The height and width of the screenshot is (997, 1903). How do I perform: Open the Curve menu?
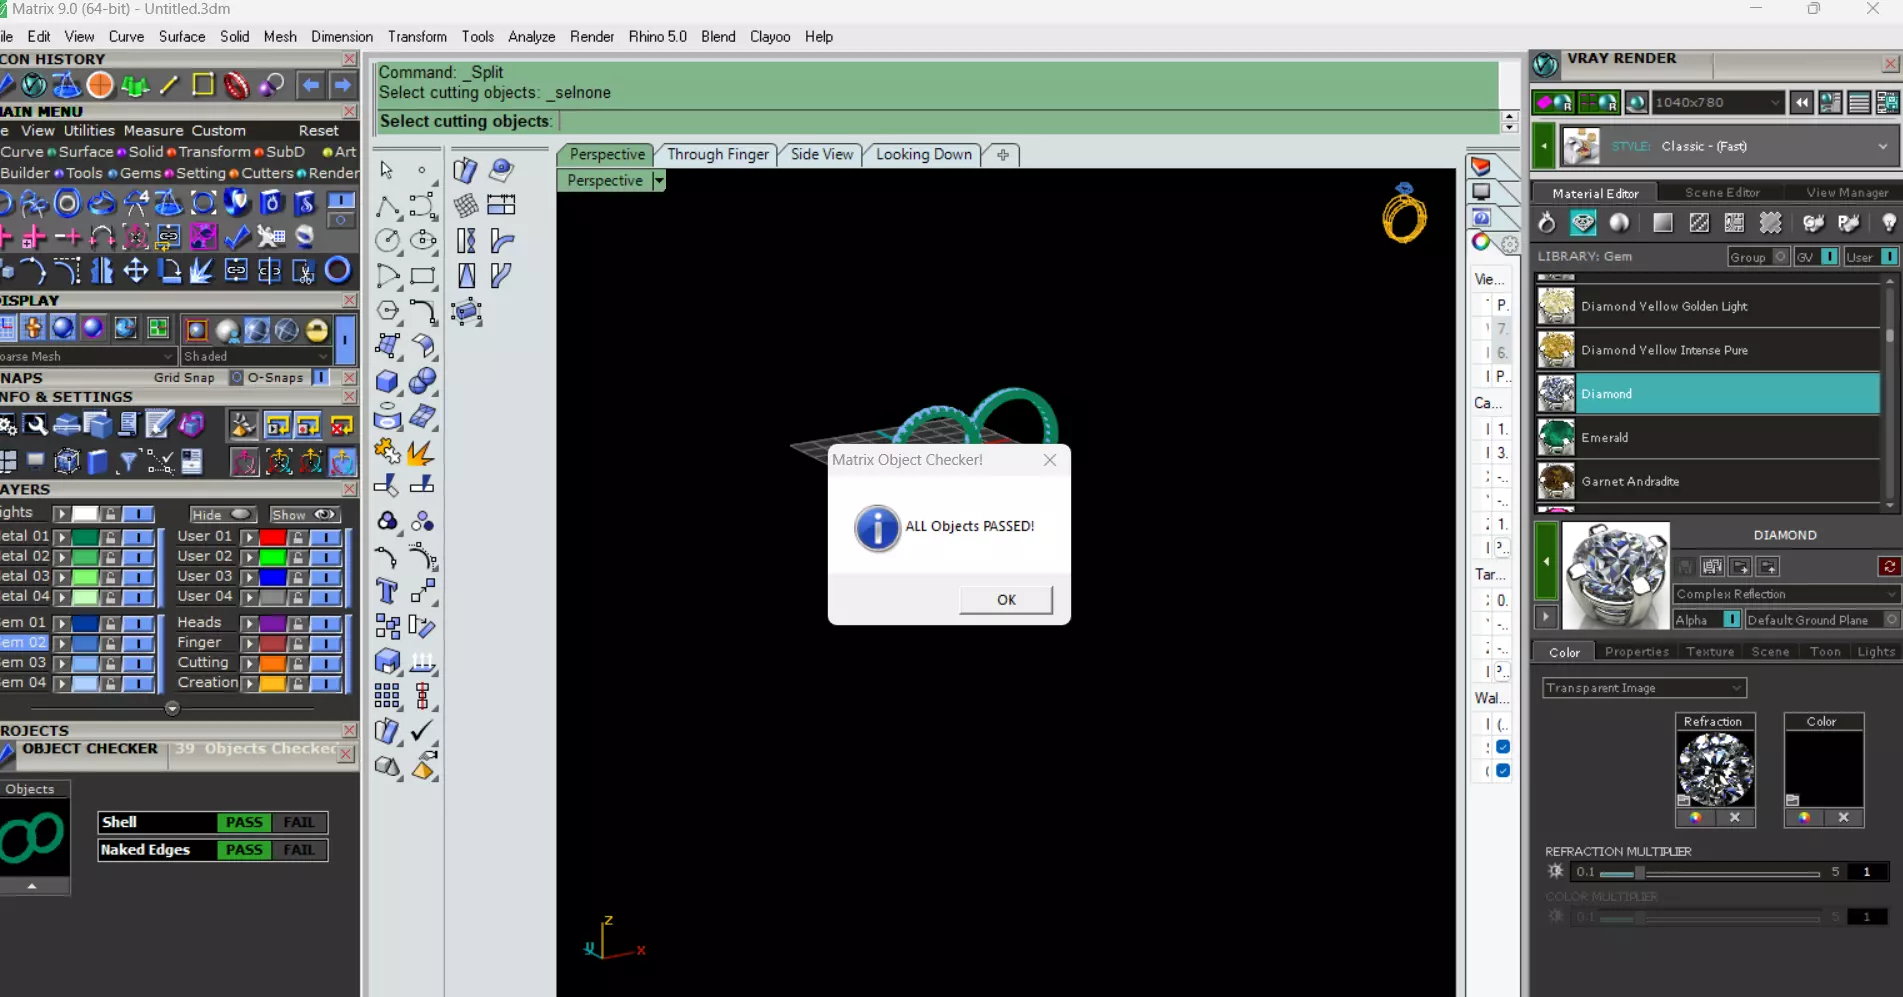tap(126, 37)
